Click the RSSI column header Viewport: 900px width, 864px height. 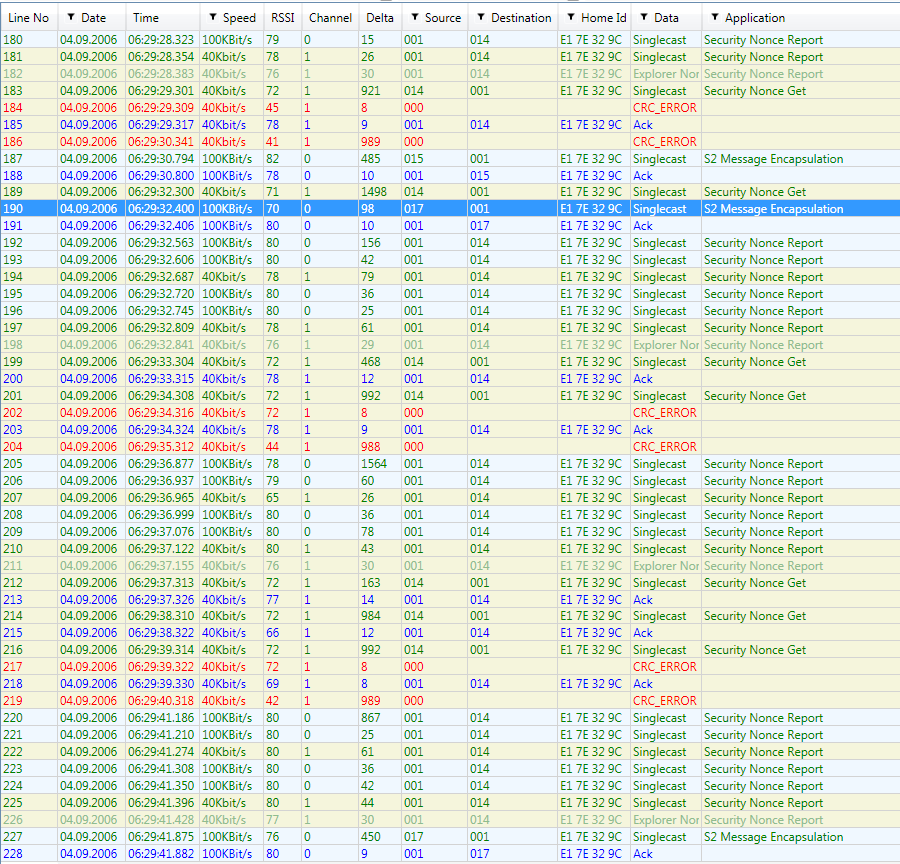[x=282, y=18]
